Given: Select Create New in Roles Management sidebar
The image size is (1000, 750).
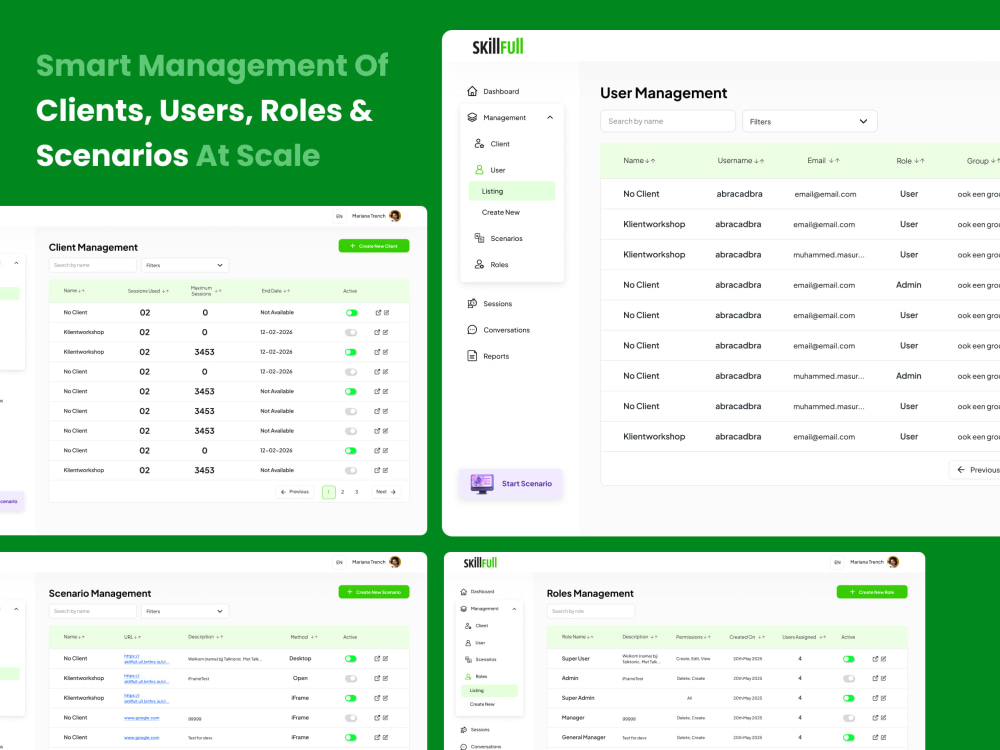Looking at the screenshot, I should coord(482,704).
